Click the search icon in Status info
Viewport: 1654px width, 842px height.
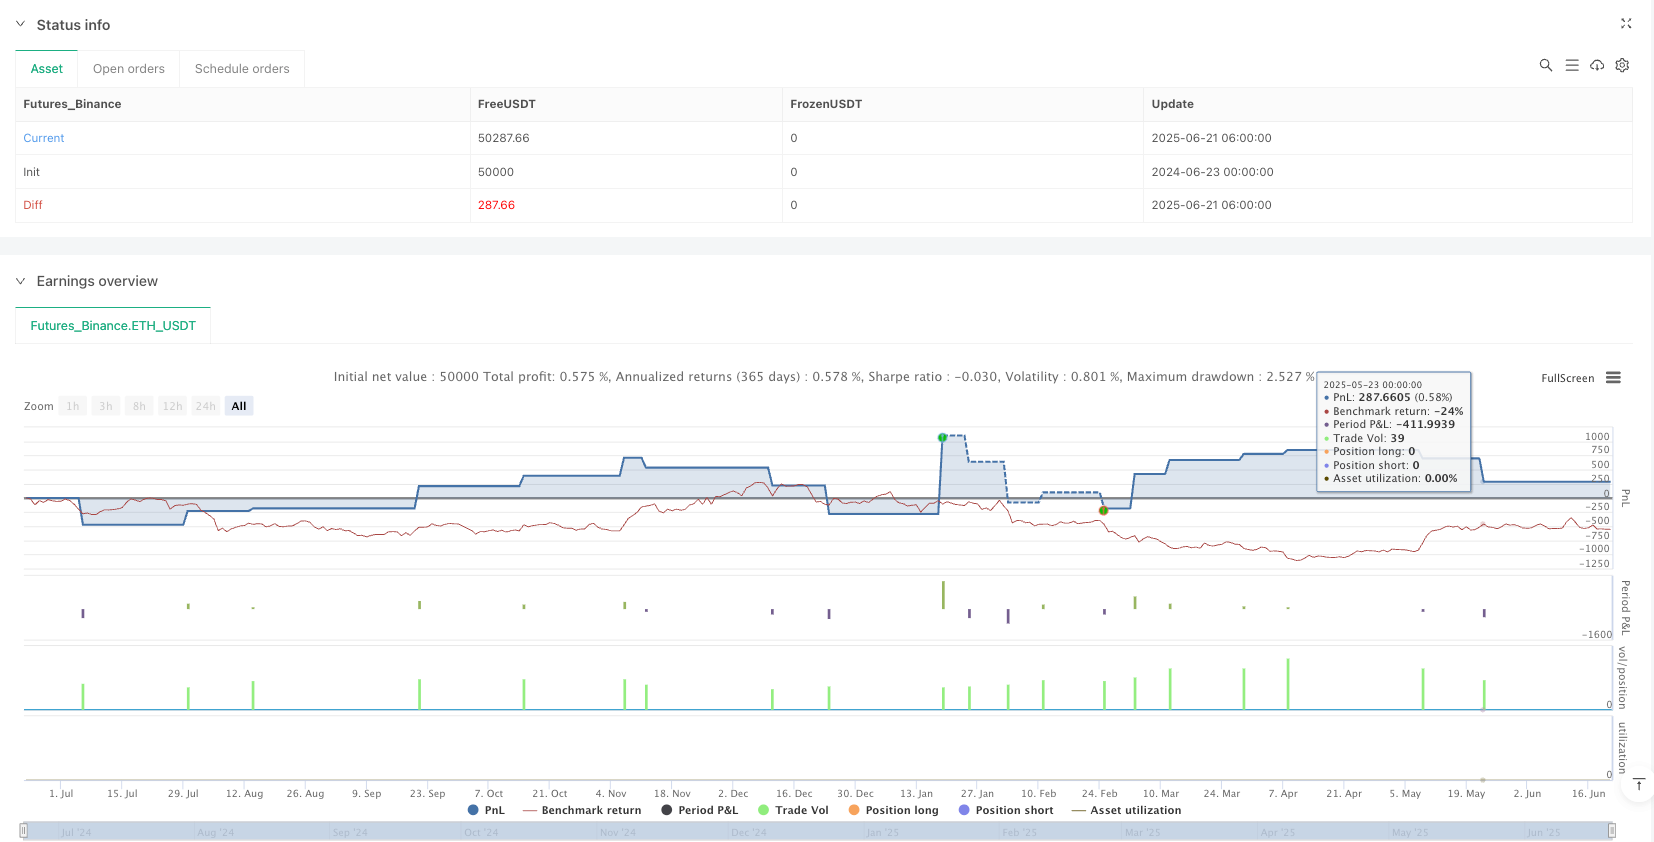point(1545,65)
